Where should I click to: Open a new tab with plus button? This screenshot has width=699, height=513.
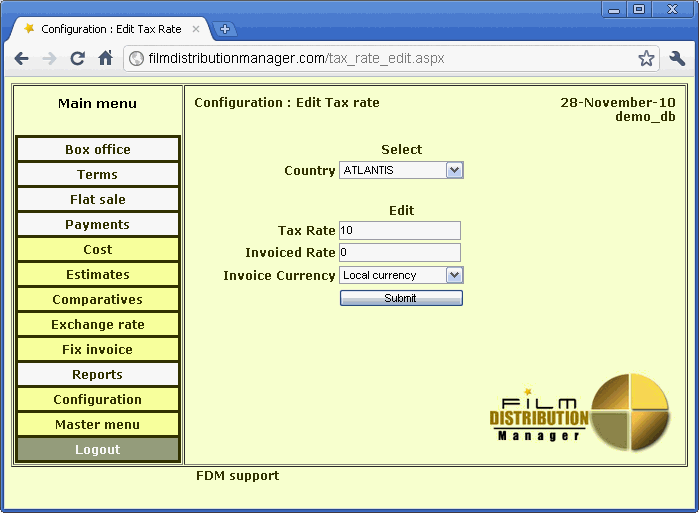[225, 29]
